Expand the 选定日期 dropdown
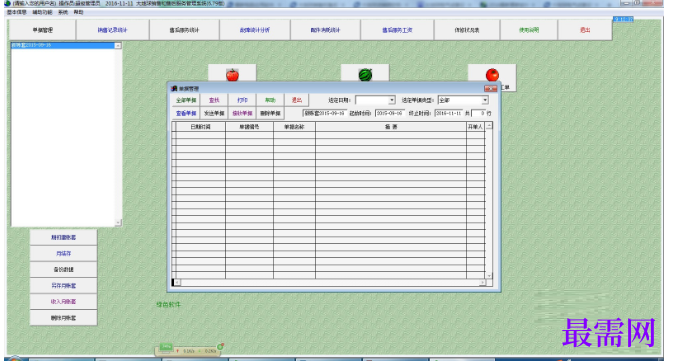This screenshot has height=364, width=674. (392, 100)
